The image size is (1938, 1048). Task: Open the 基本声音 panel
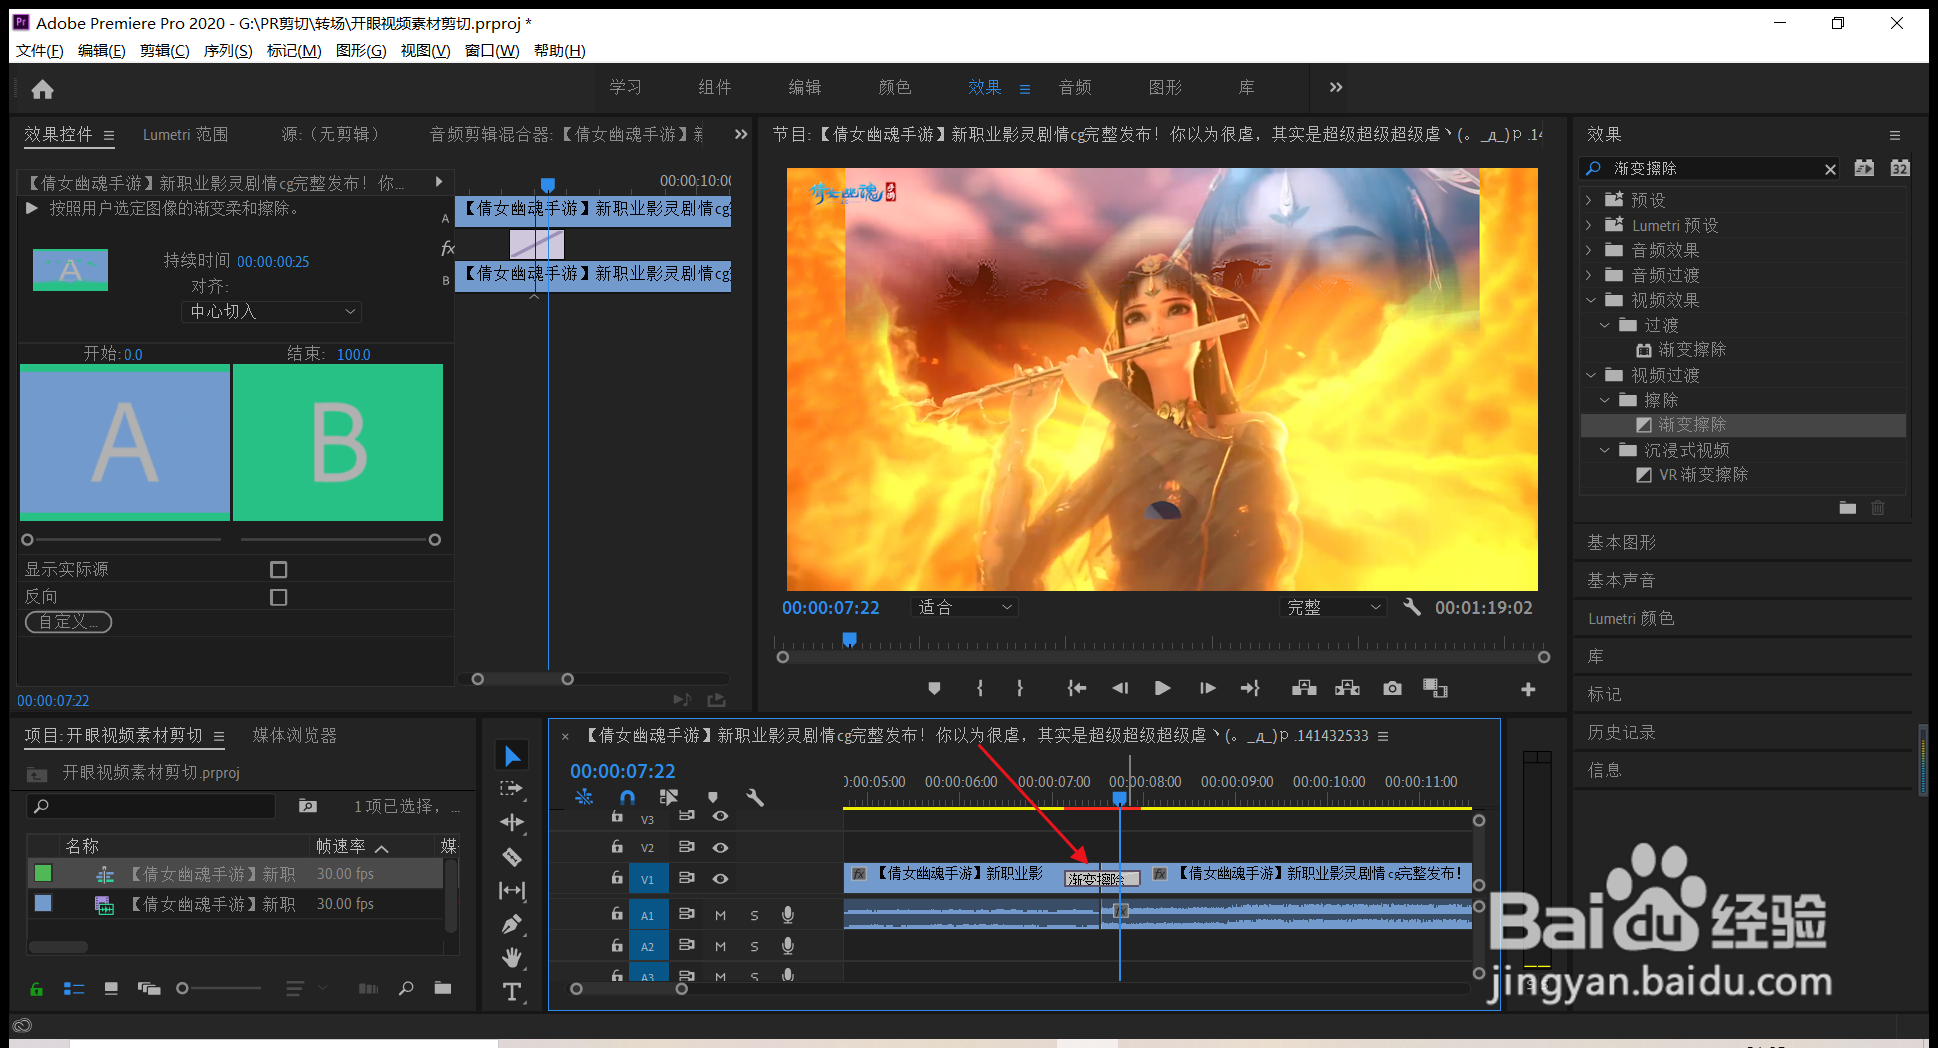coord(1622,581)
